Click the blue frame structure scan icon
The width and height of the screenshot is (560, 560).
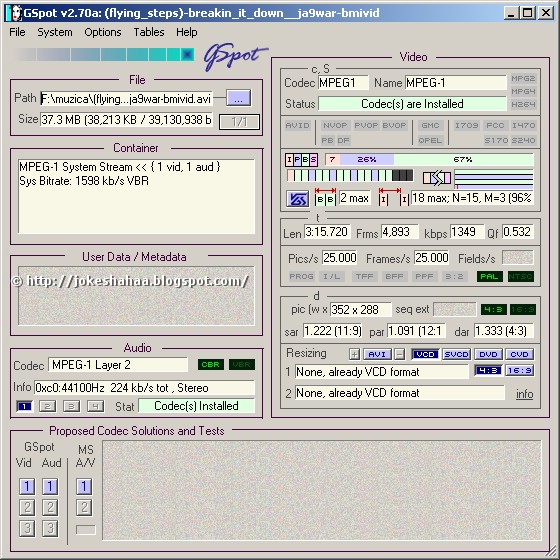tap(298, 199)
